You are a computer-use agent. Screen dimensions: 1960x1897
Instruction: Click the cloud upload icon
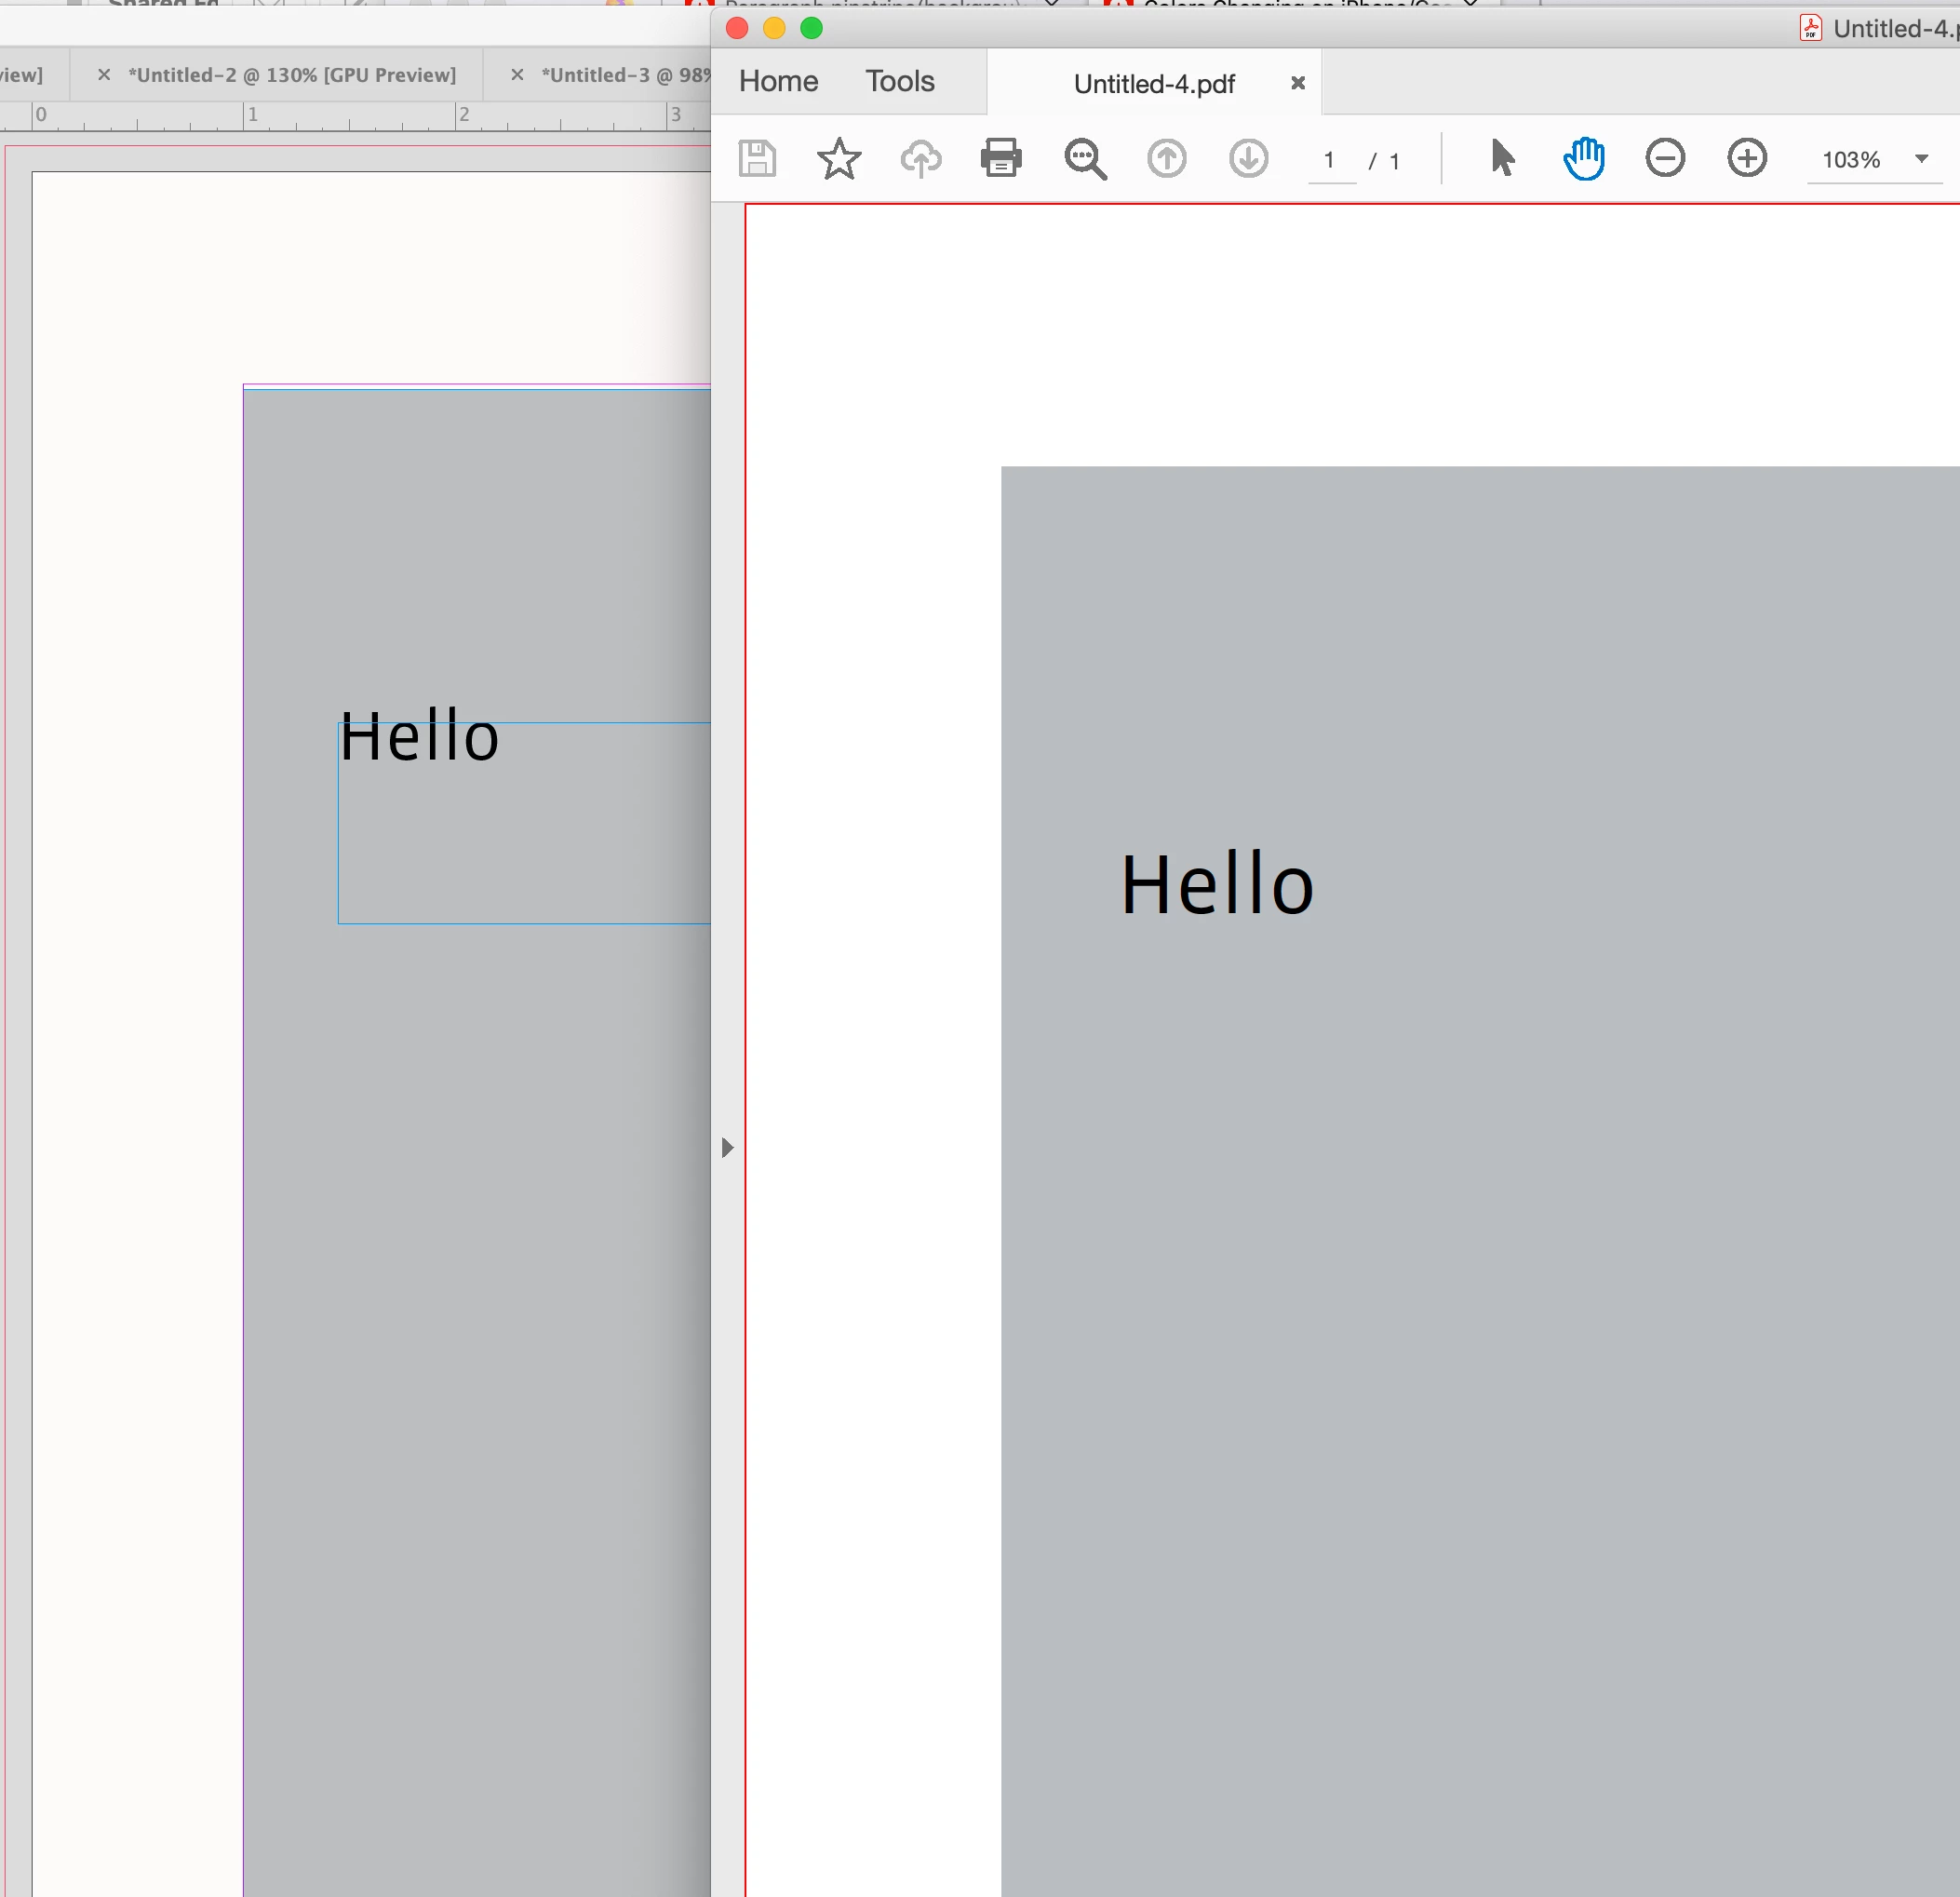(x=920, y=159)
